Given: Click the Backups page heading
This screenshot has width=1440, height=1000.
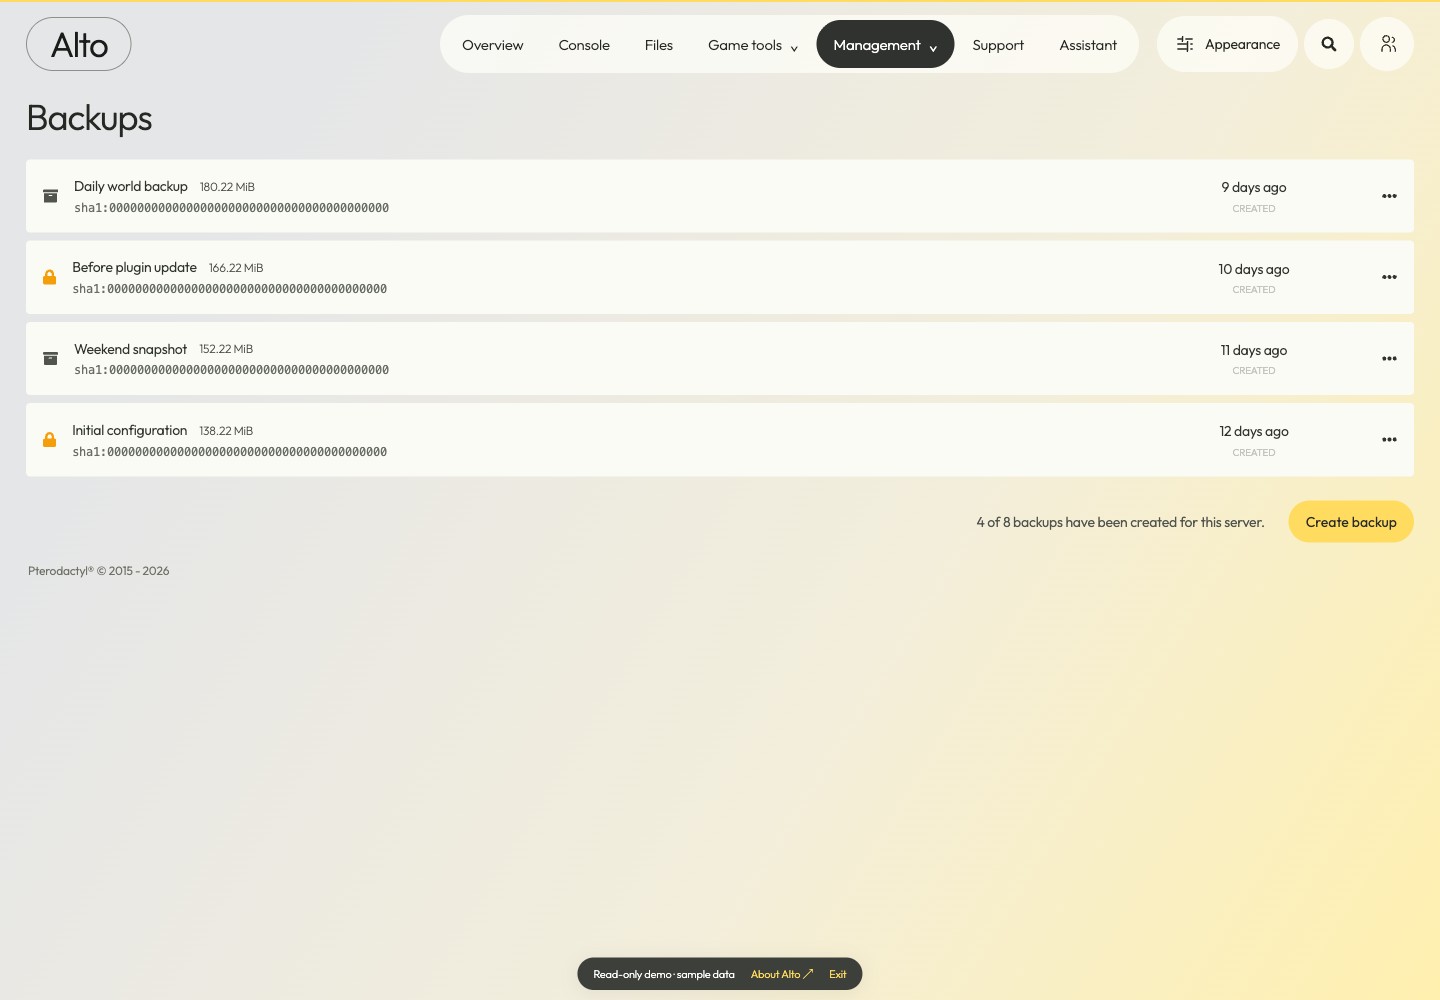Looking at the screenshot, I should click(89, 118).
